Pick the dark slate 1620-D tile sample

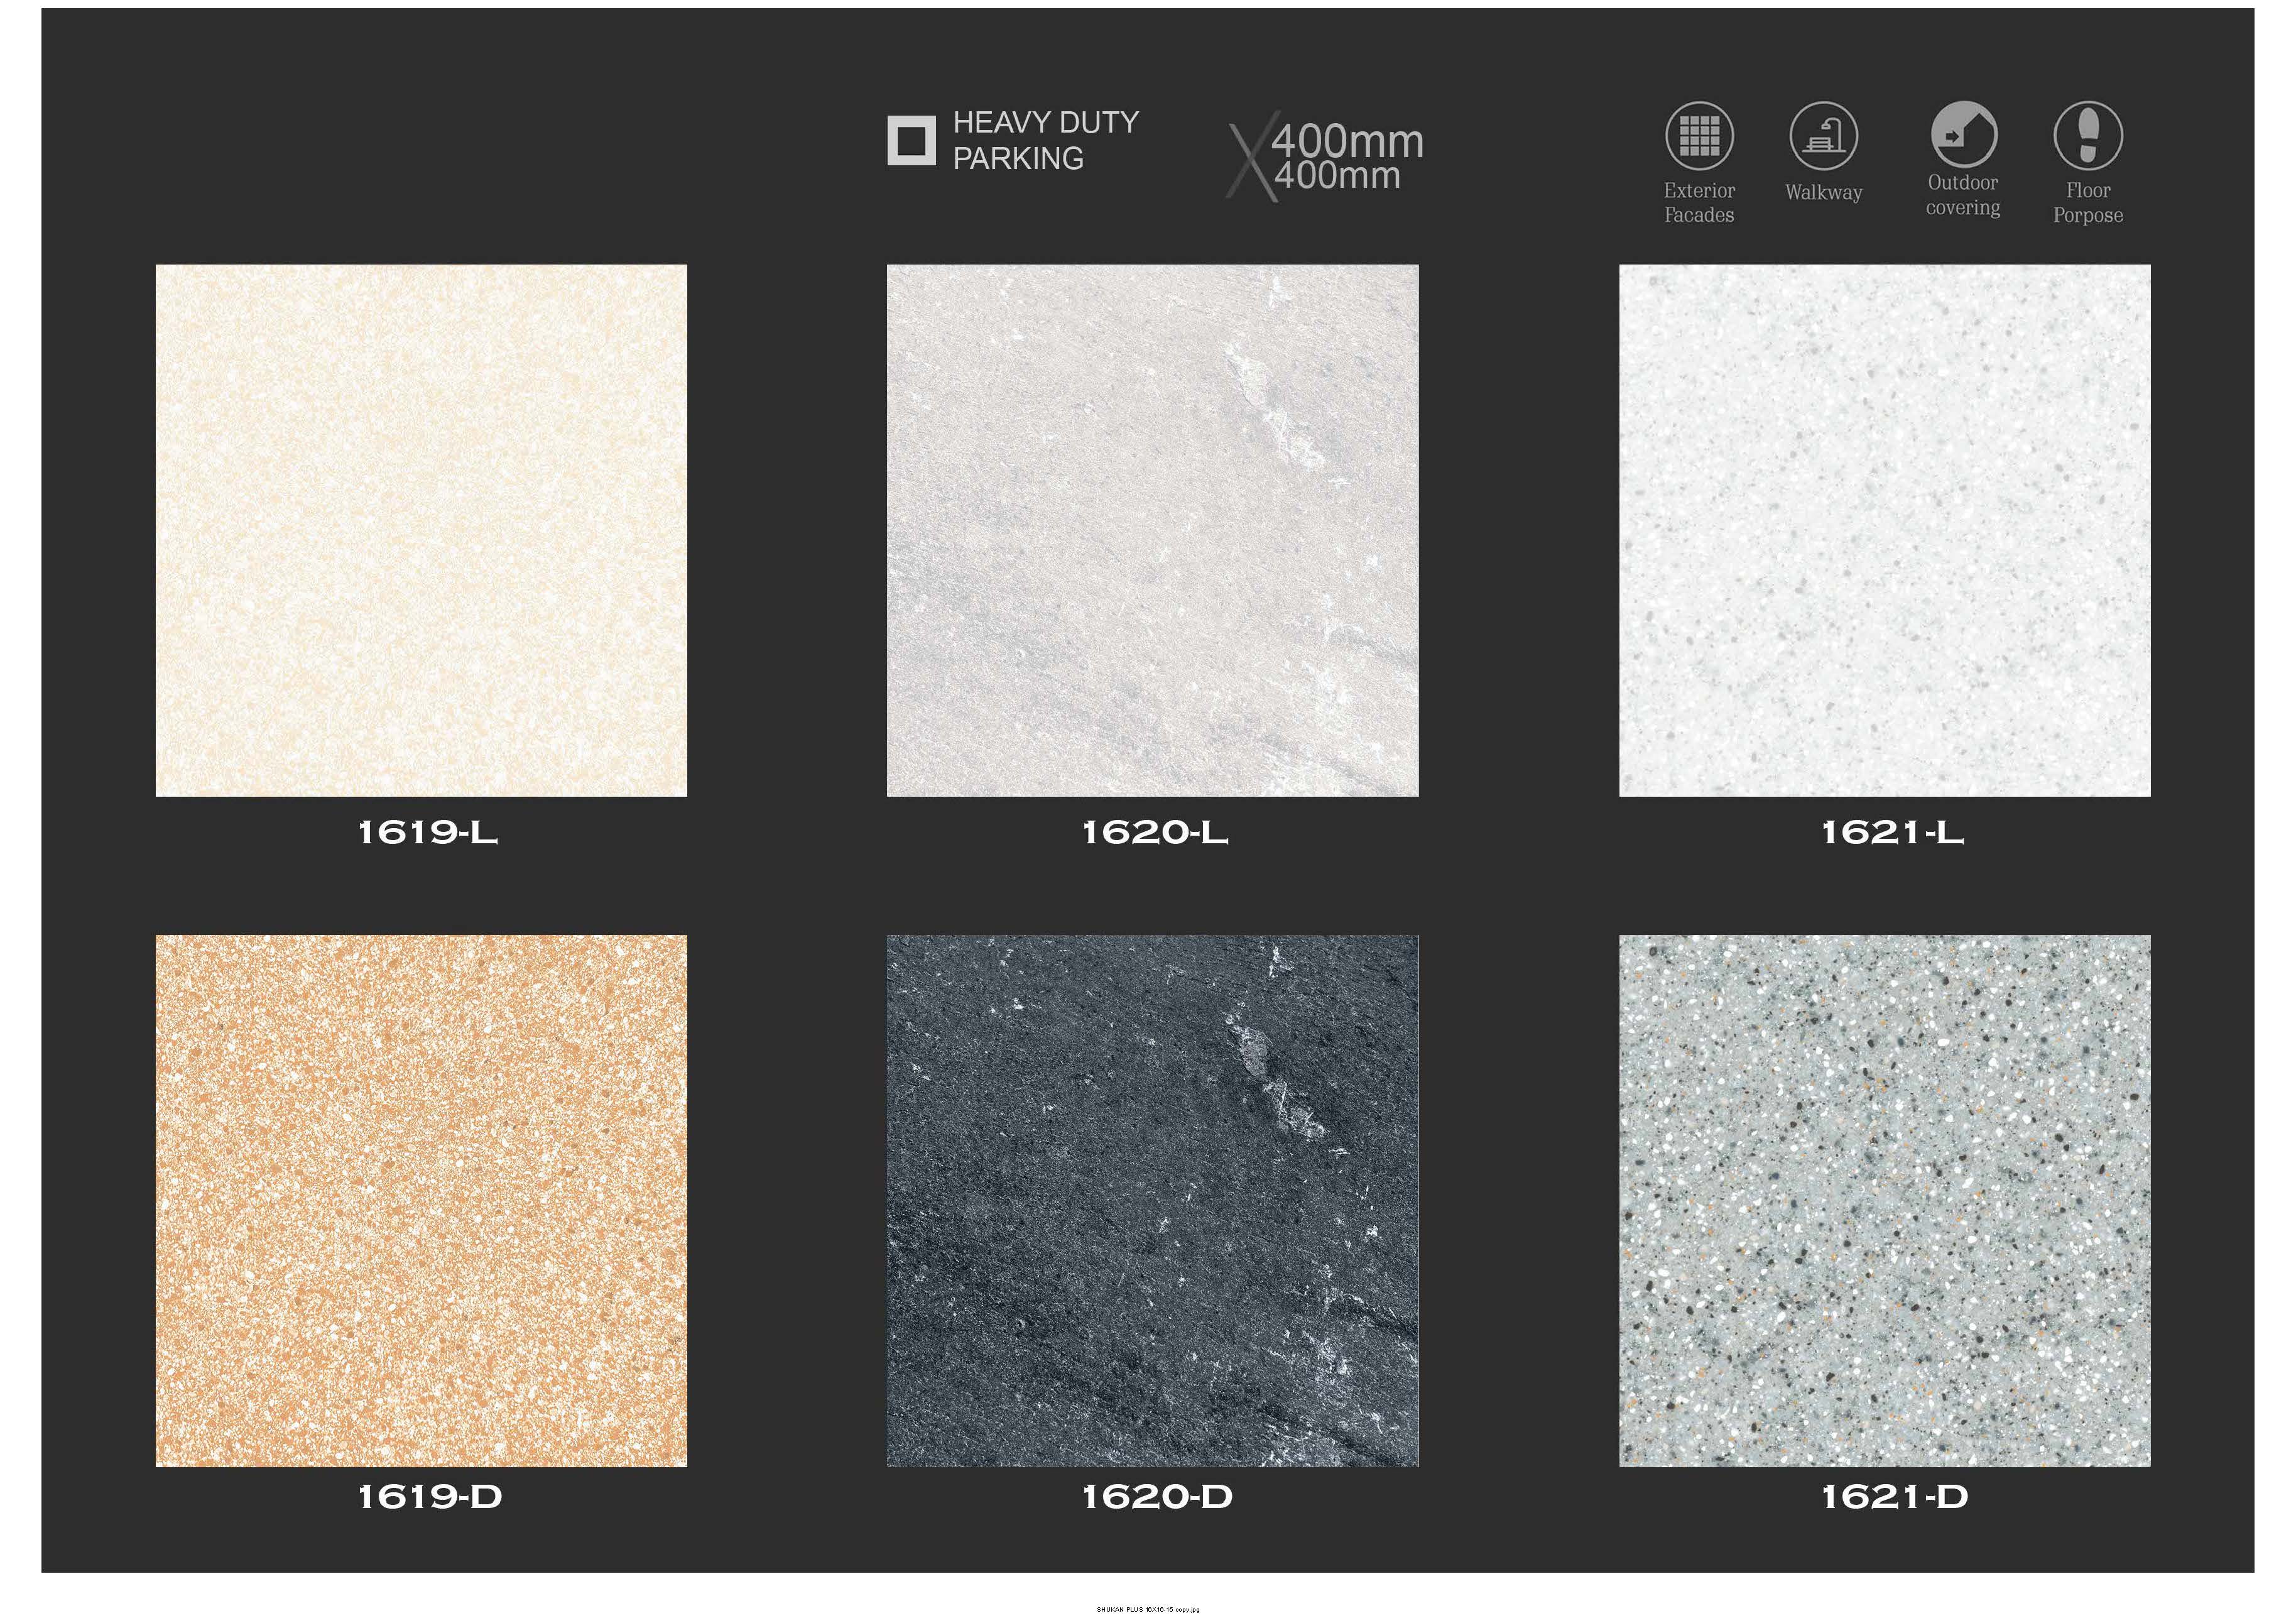(x=1152, y=1200)
